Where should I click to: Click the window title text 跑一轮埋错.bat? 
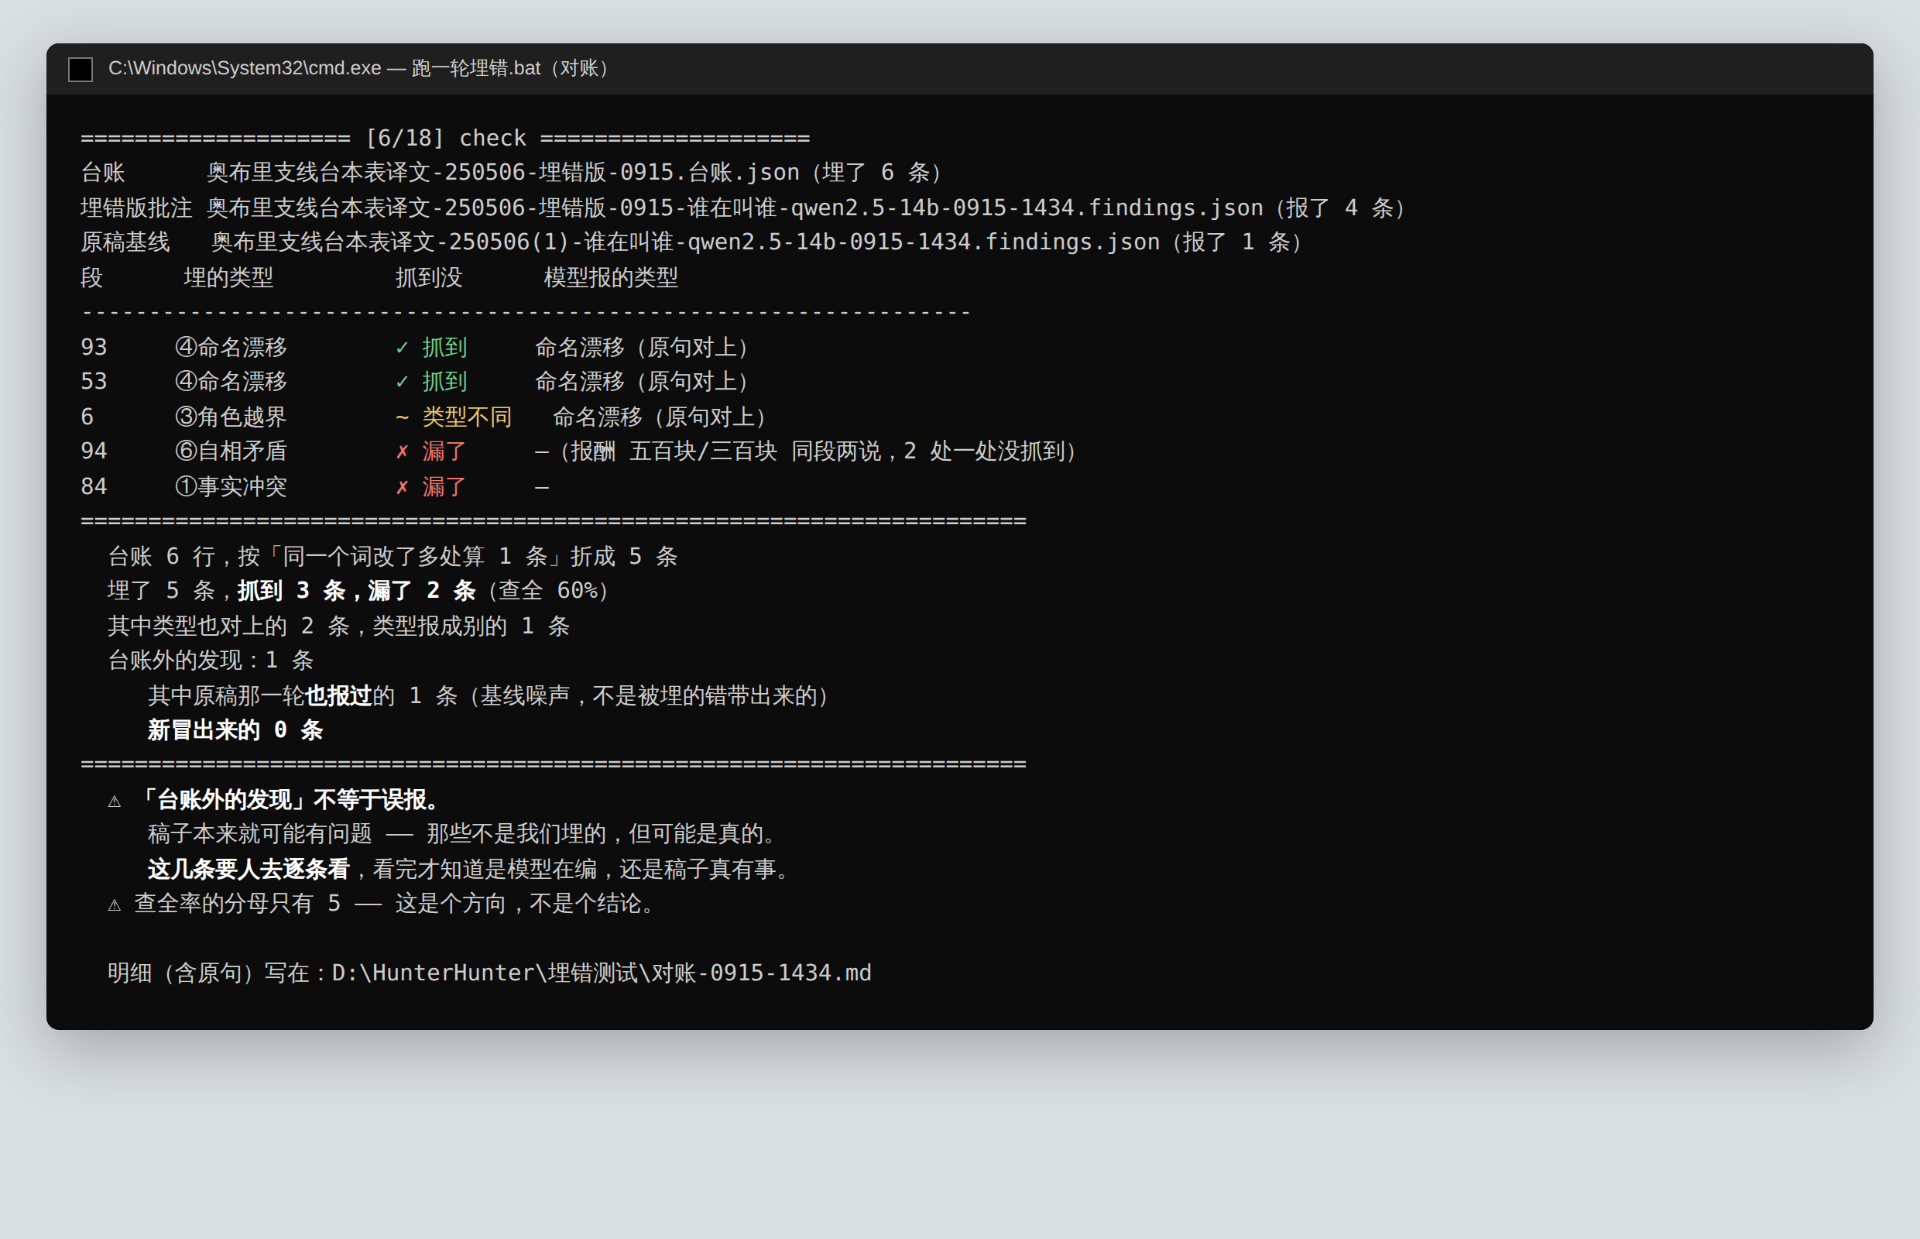pos(476,68)
